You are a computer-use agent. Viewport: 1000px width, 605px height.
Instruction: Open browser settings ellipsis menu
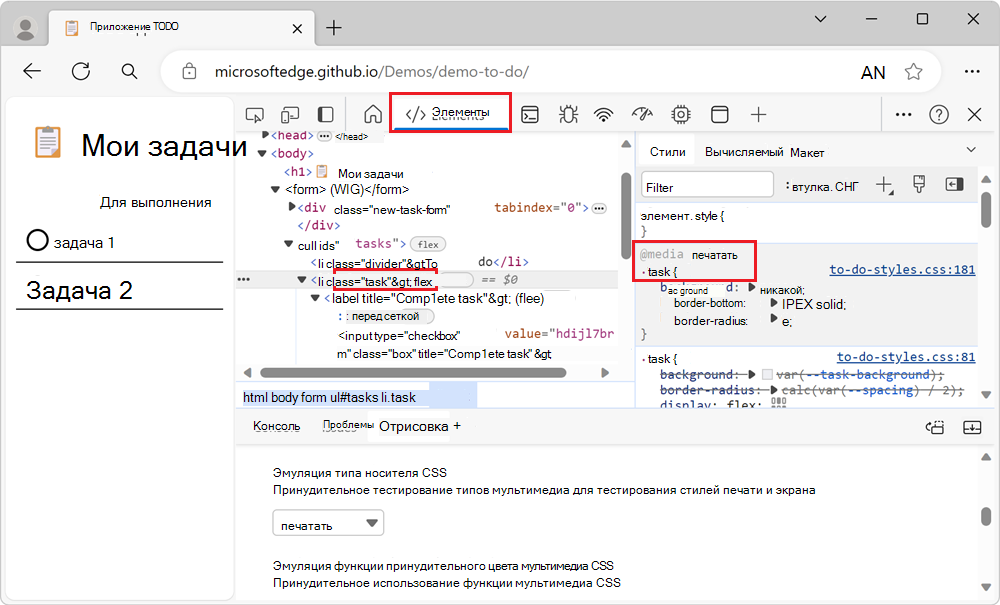point(972,71)
